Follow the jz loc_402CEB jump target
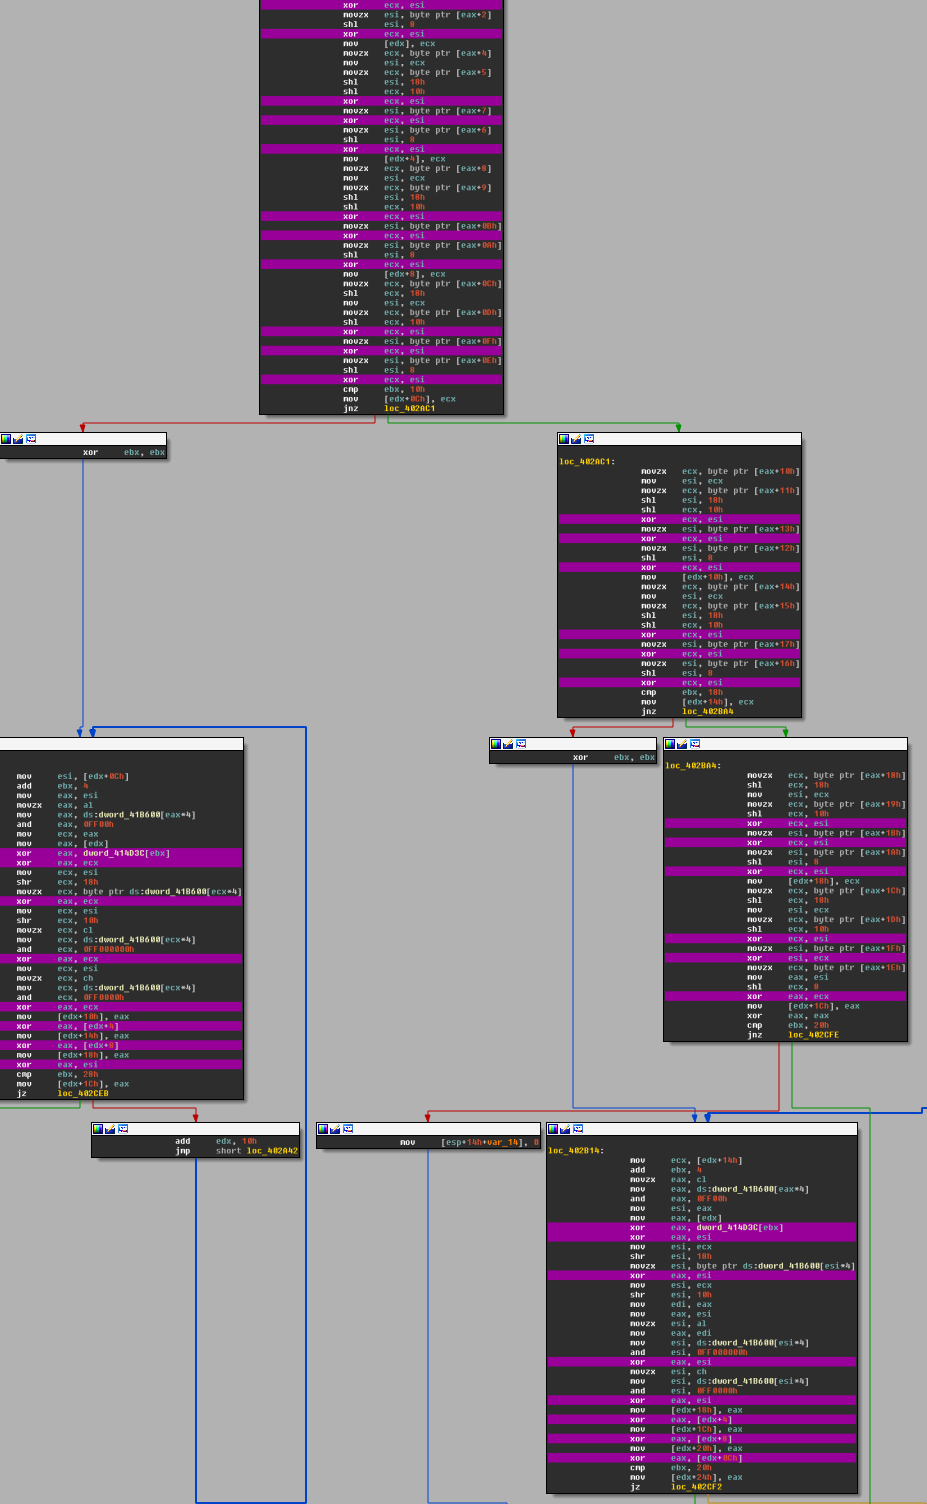This screenshot has width=927, height=1504. [x=83, y=1093]
